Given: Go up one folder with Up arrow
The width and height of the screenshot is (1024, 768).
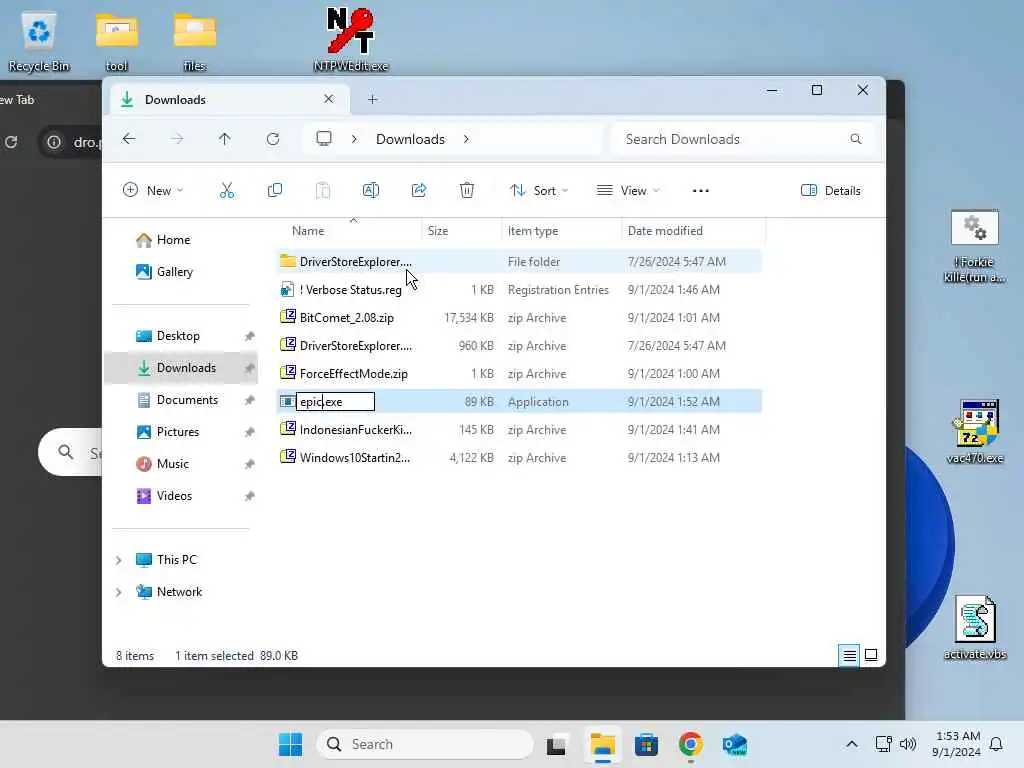Looking at the screenshot, I should (x=225, y=139).
